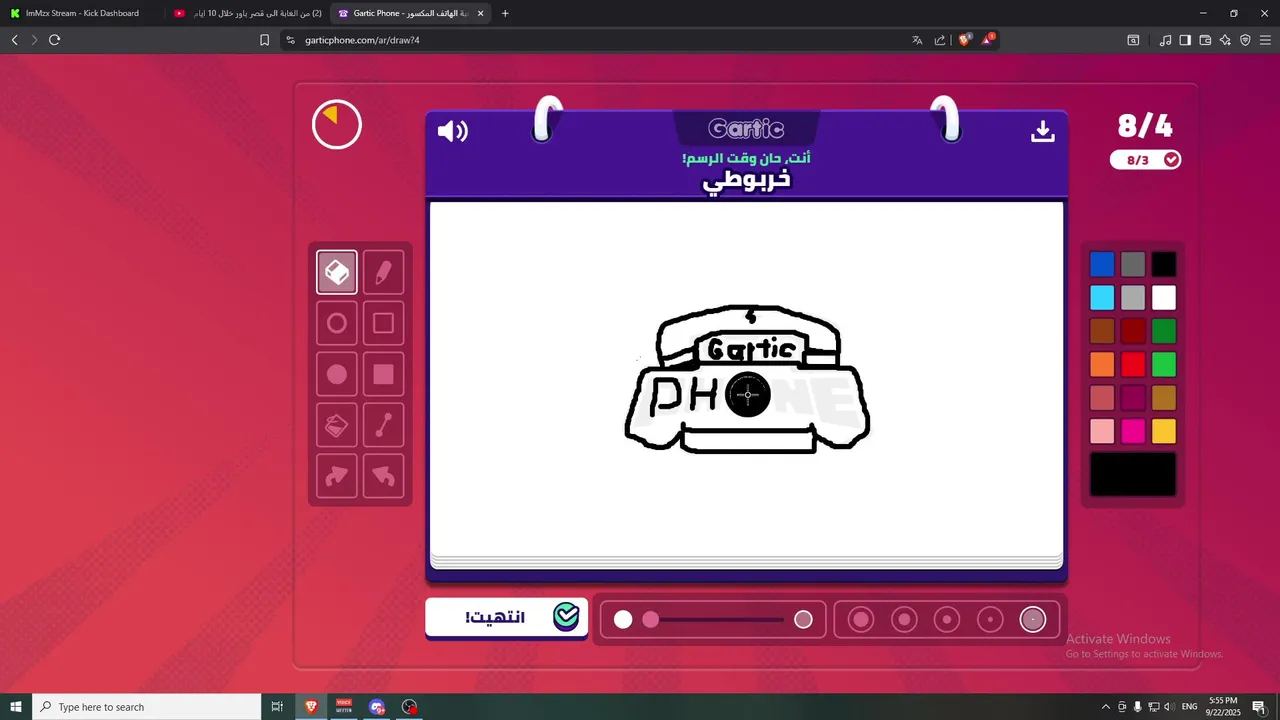1280x720 pixels.
Task: Click the music note media control icon
Action: pos(1165,40)
